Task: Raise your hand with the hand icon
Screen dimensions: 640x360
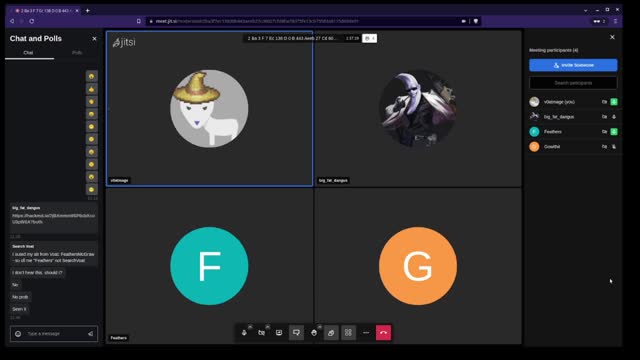Action: (313, 333)
